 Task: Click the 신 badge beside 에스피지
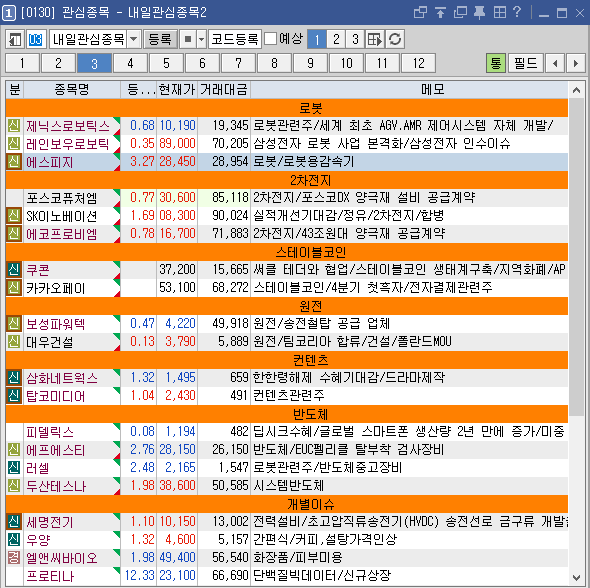[x=14, y=161]
